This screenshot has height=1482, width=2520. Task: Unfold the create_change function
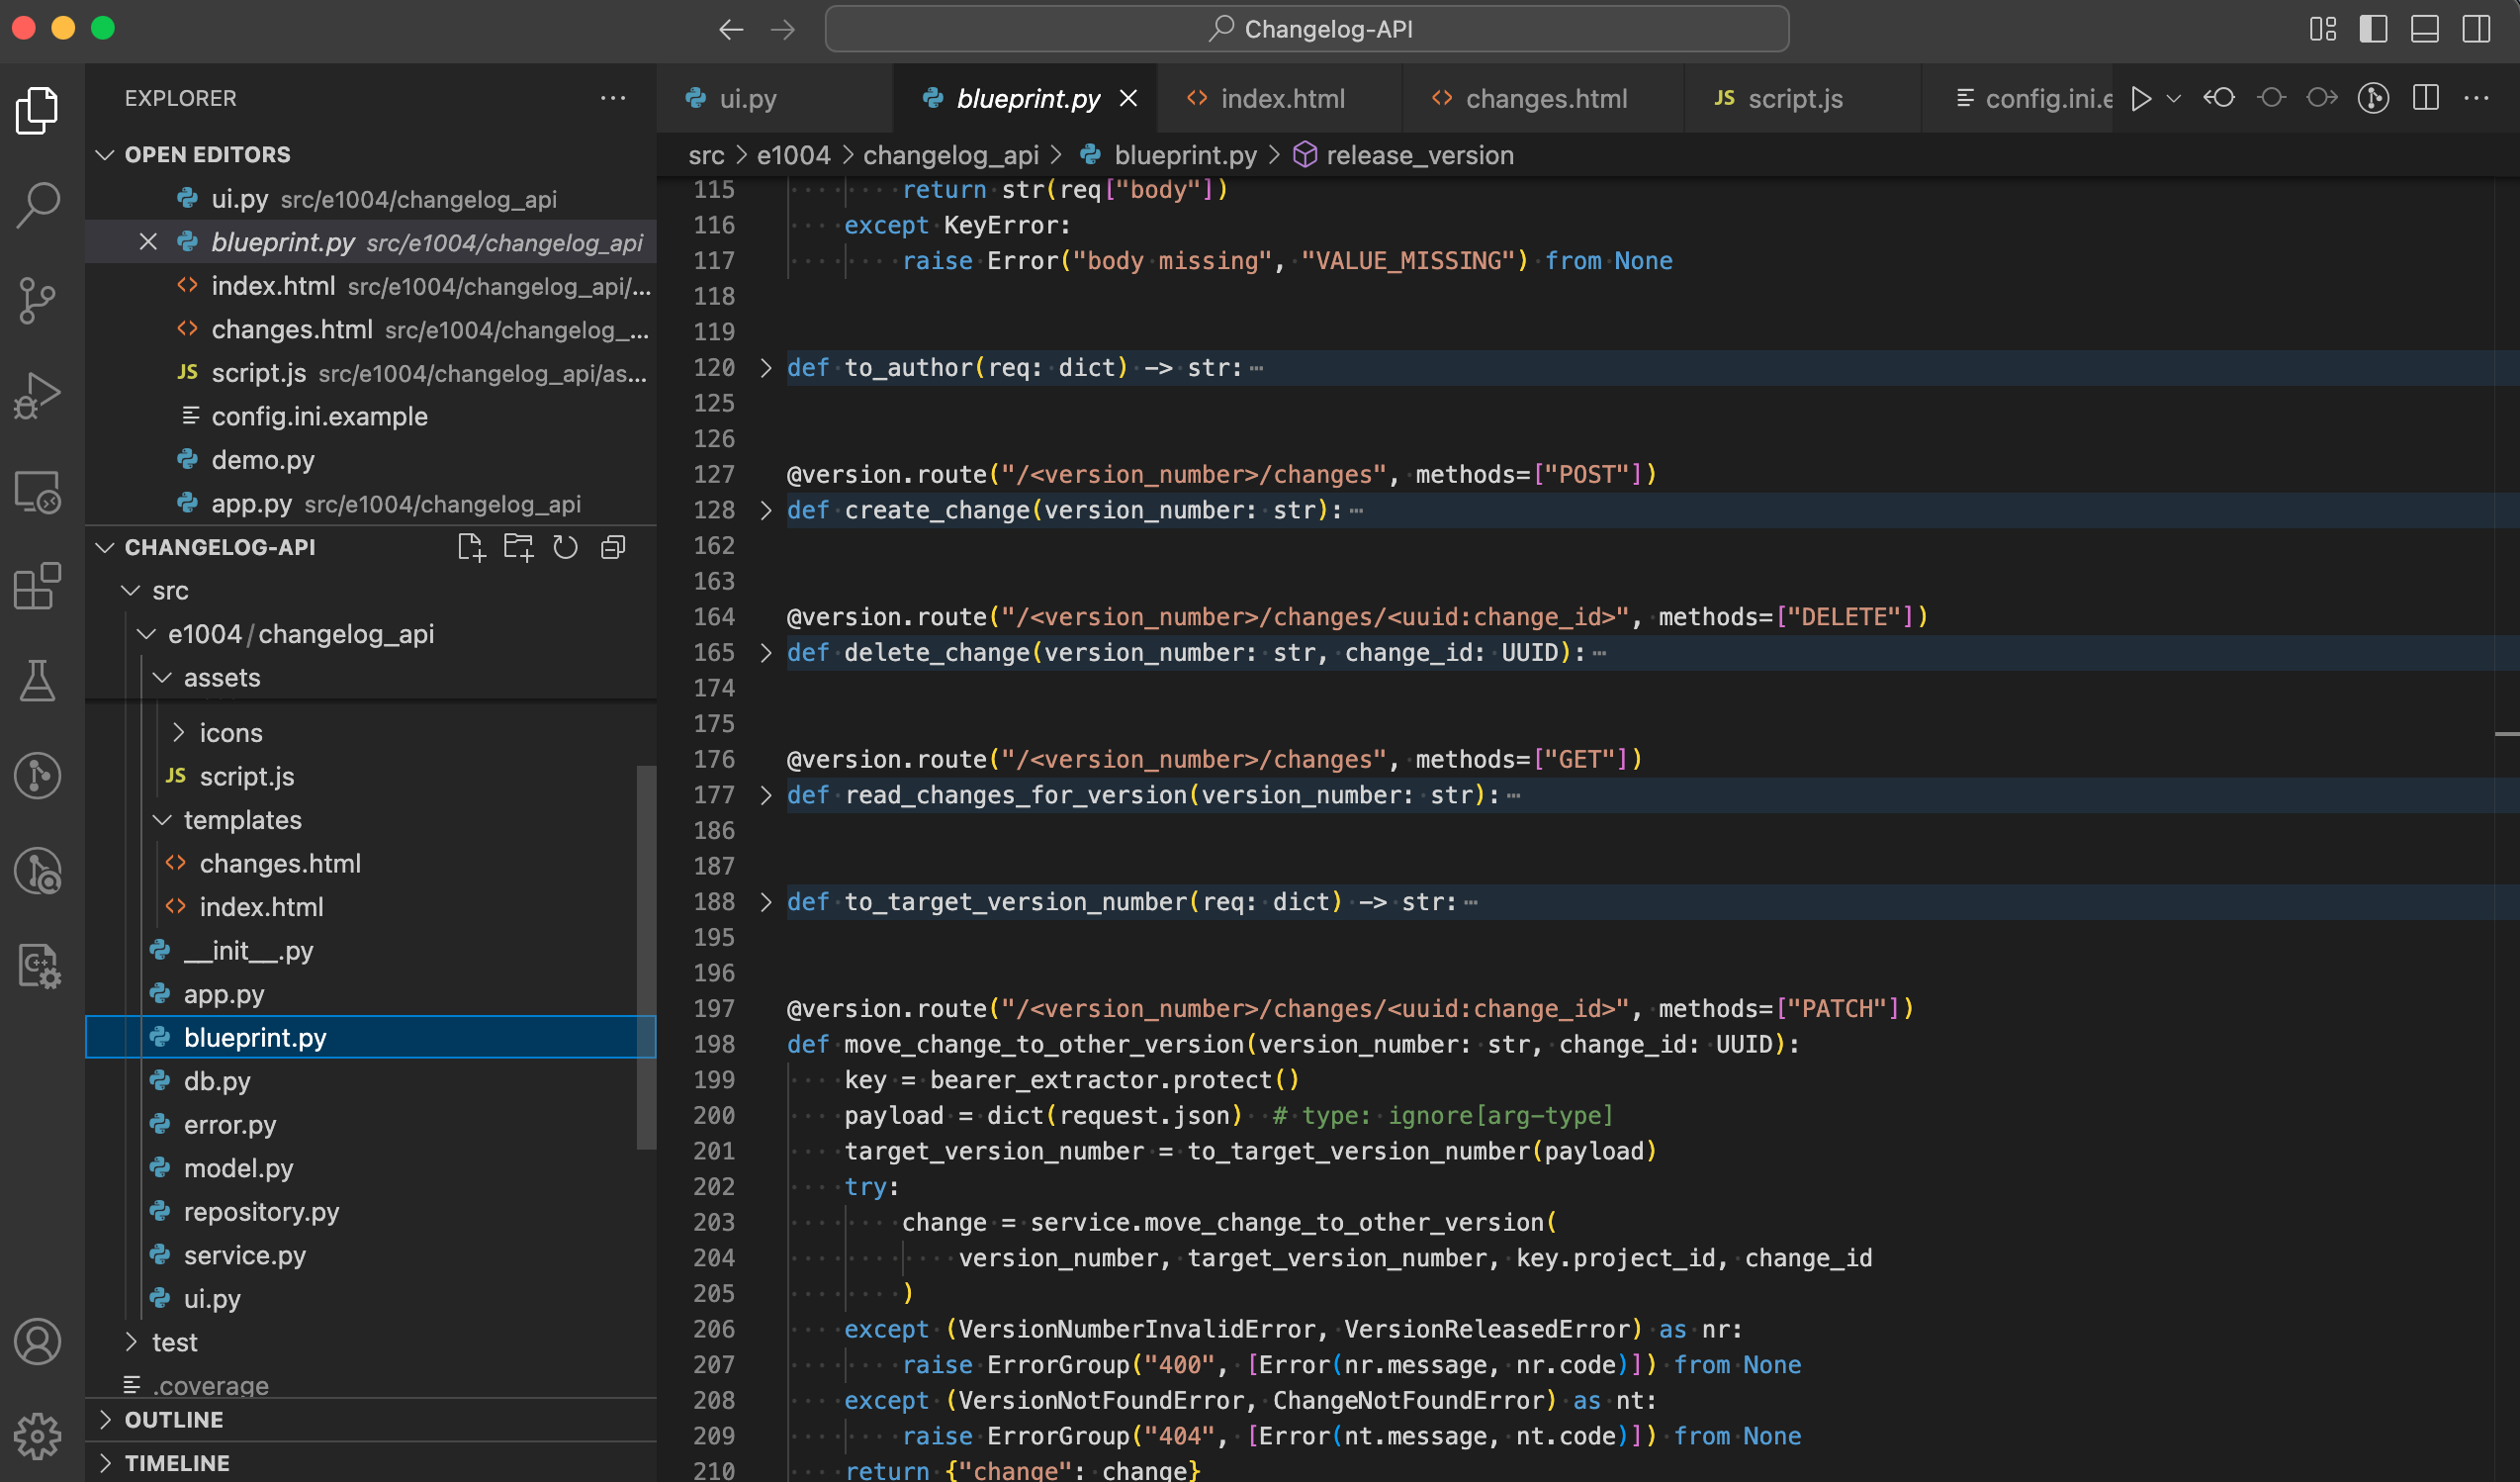766,510
